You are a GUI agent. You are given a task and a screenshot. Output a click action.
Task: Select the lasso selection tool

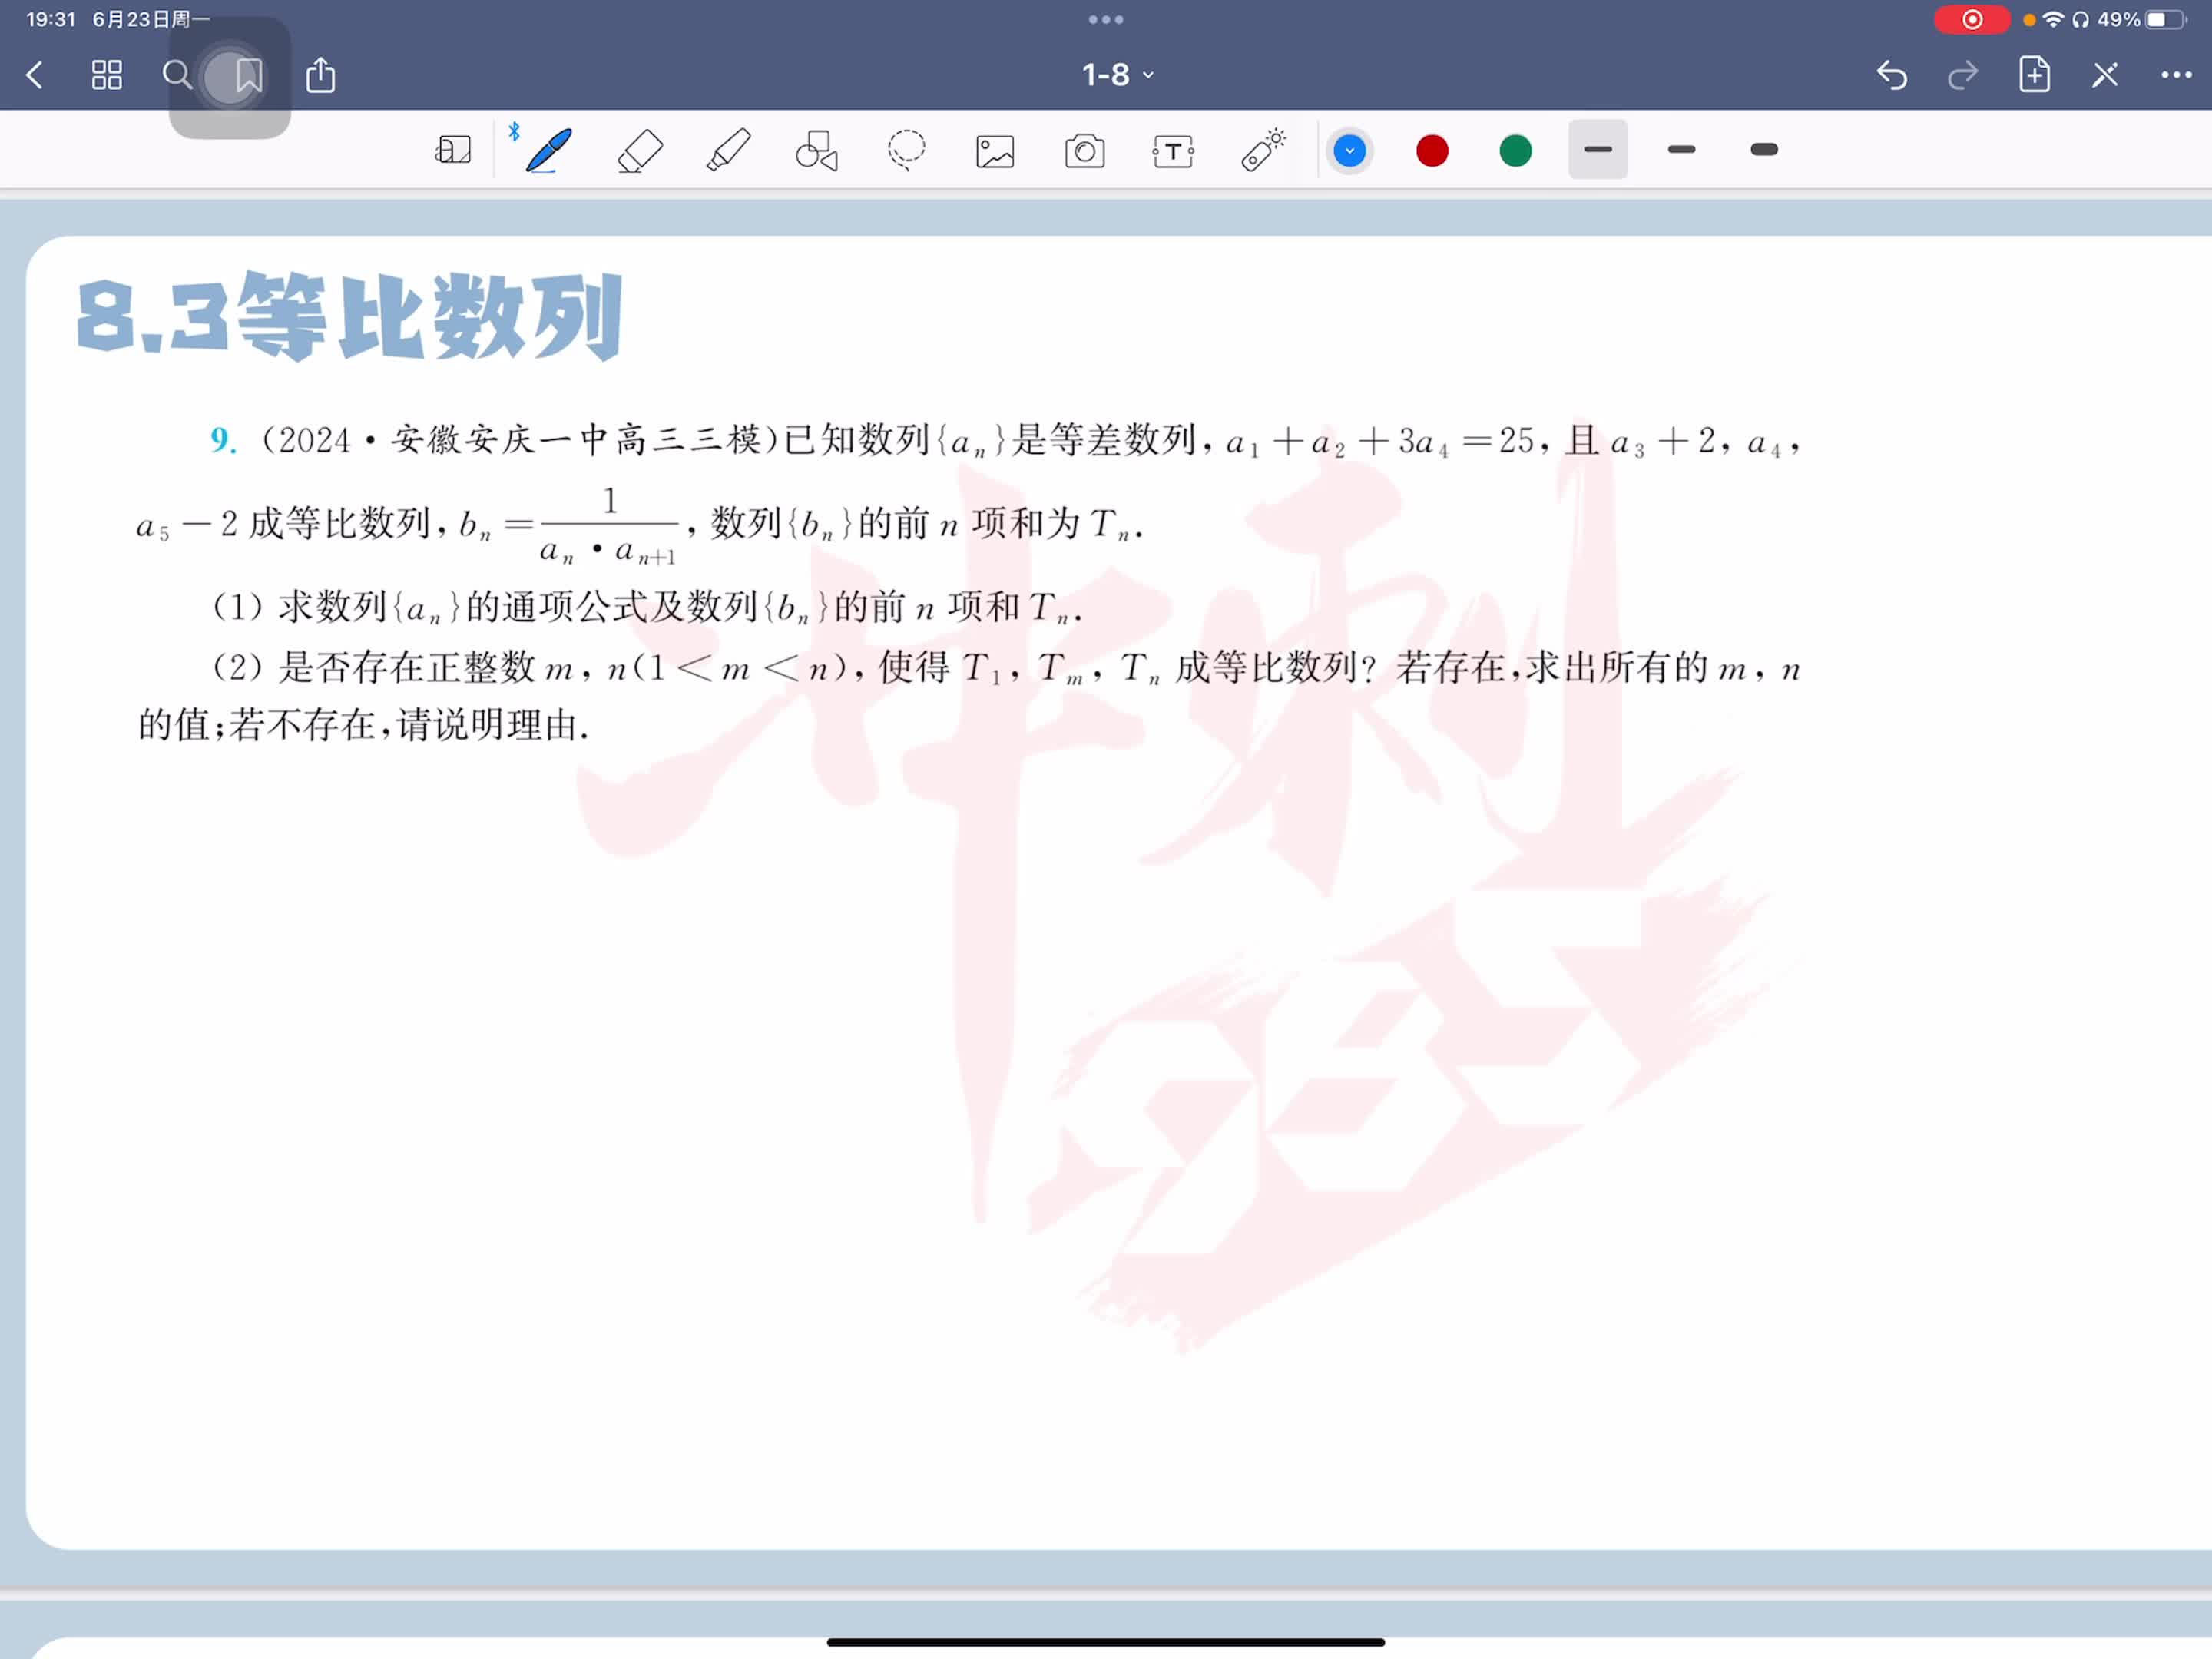tap(906, 151)
